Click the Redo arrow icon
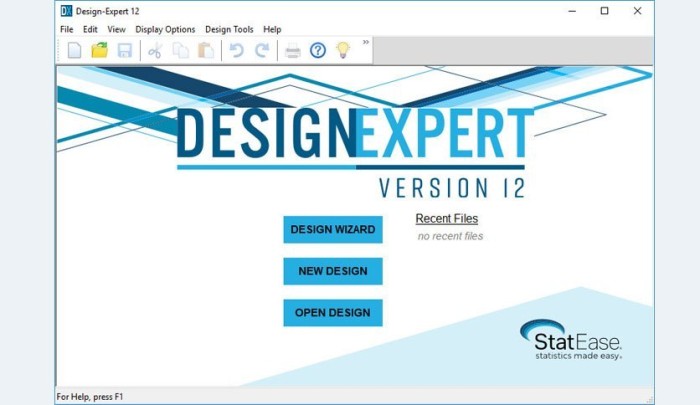Viewport: 700px width, 405px height. click(x=262, y=50)
